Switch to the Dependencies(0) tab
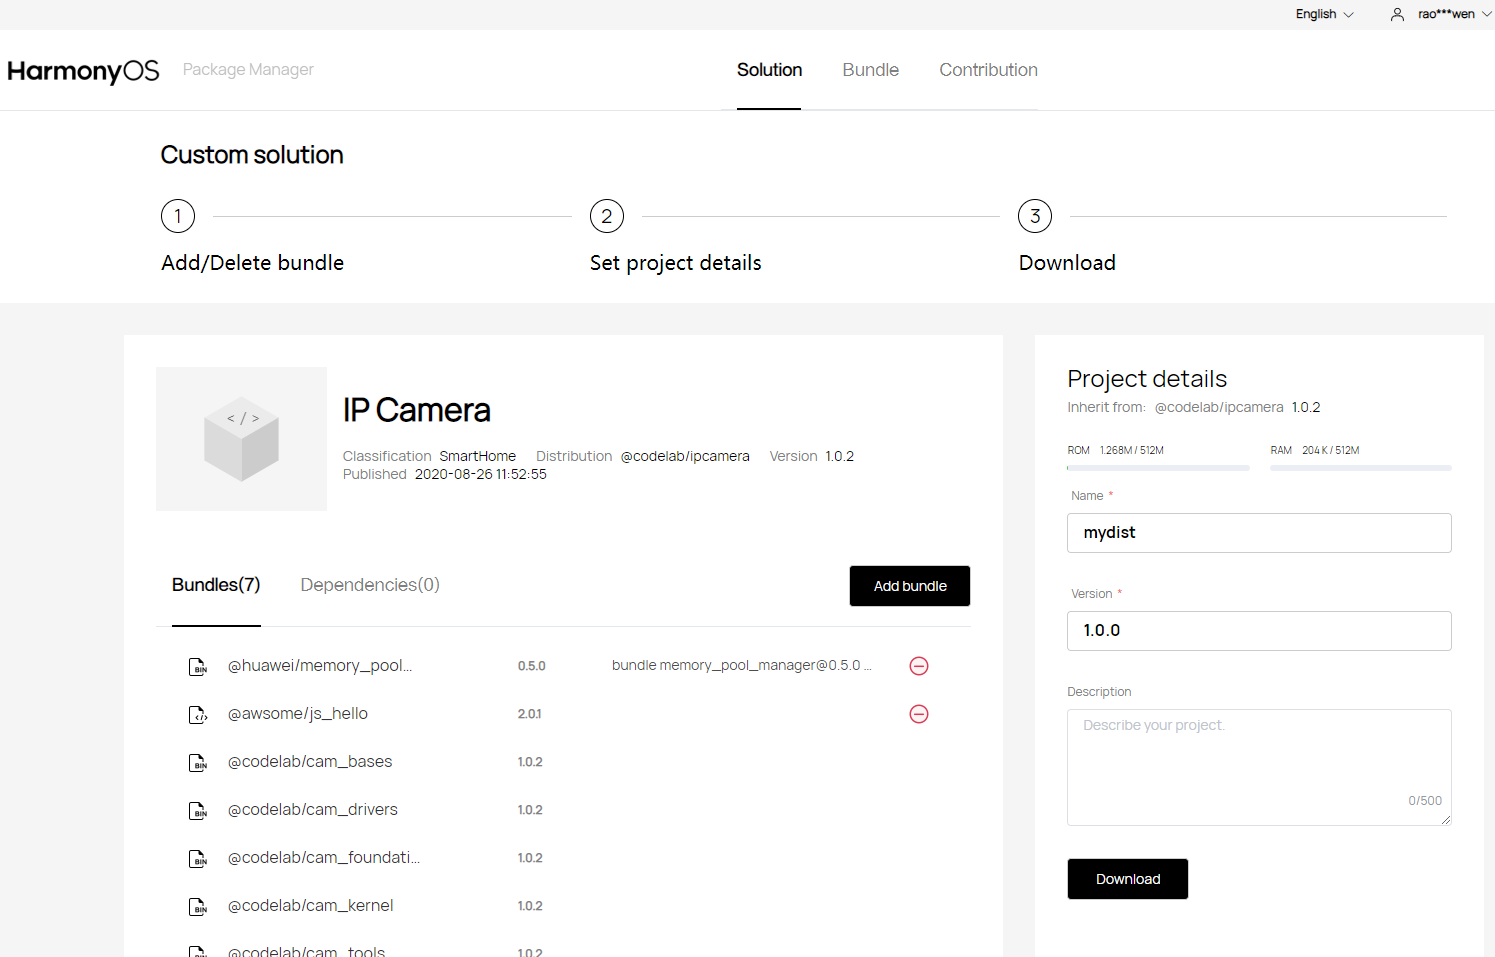 370,585
